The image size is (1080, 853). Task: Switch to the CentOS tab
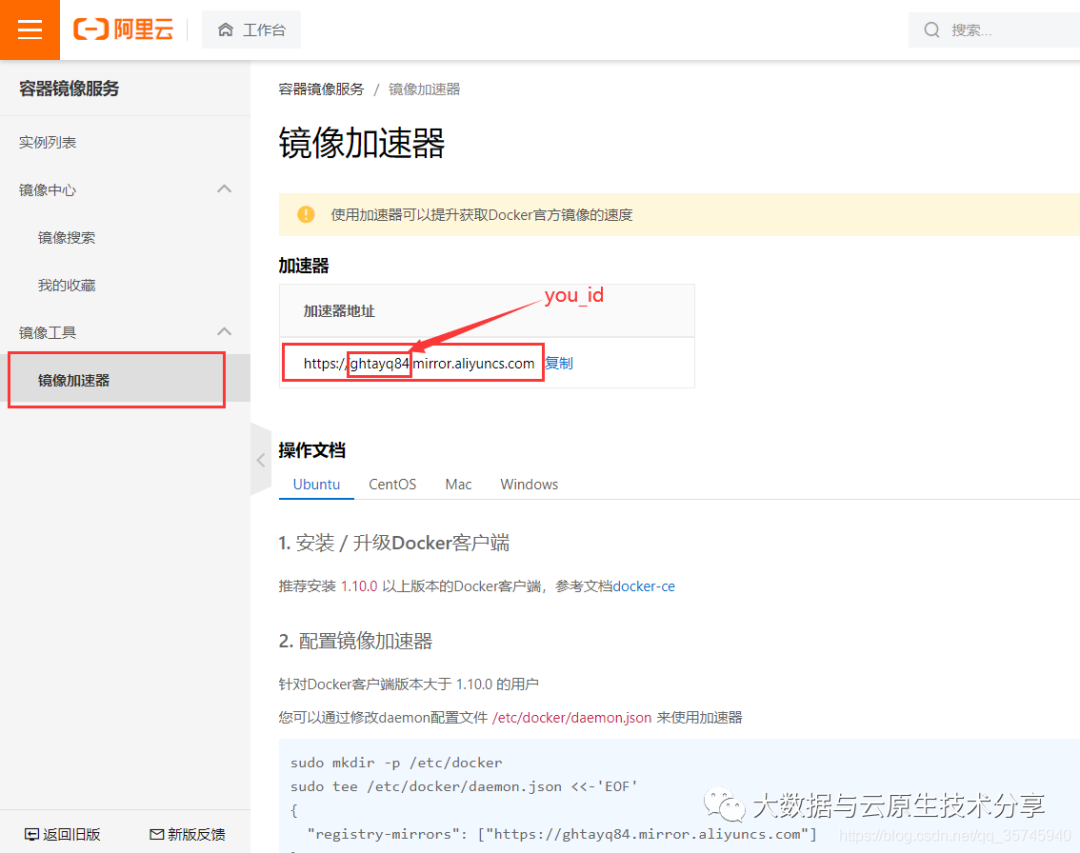pos(392,484)
